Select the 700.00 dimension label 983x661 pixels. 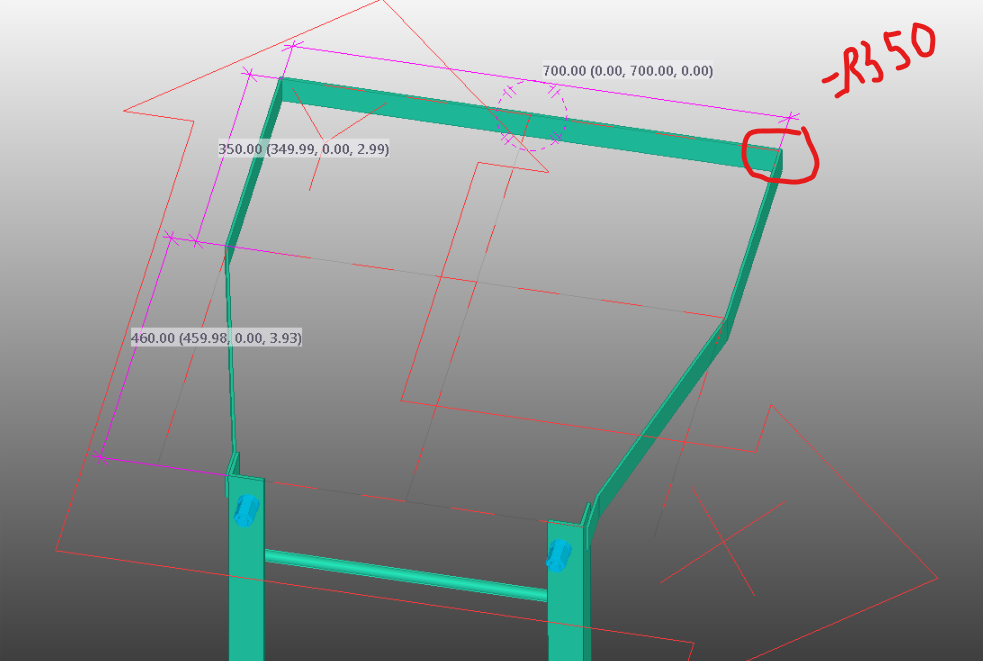pyautogui.click(x=628, y=71)
